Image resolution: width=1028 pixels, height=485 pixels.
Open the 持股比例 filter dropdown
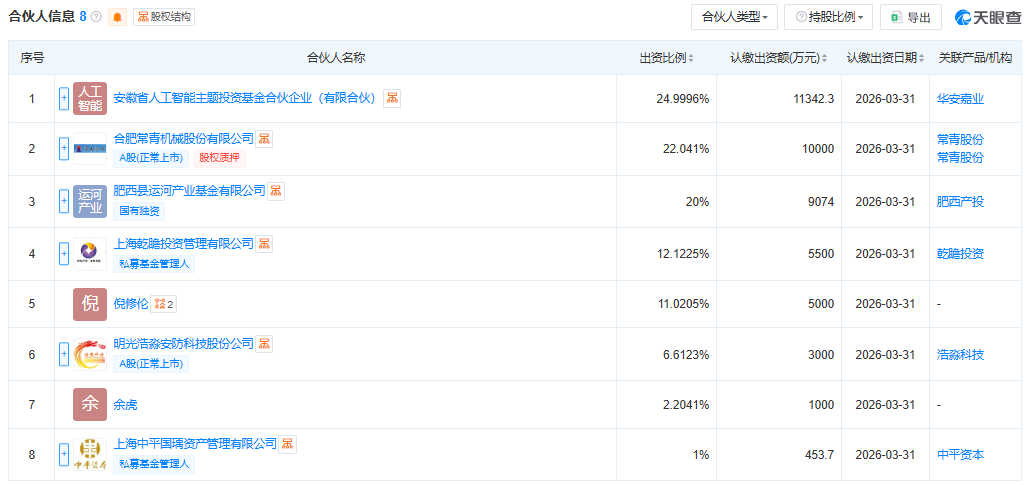[828, 17]
